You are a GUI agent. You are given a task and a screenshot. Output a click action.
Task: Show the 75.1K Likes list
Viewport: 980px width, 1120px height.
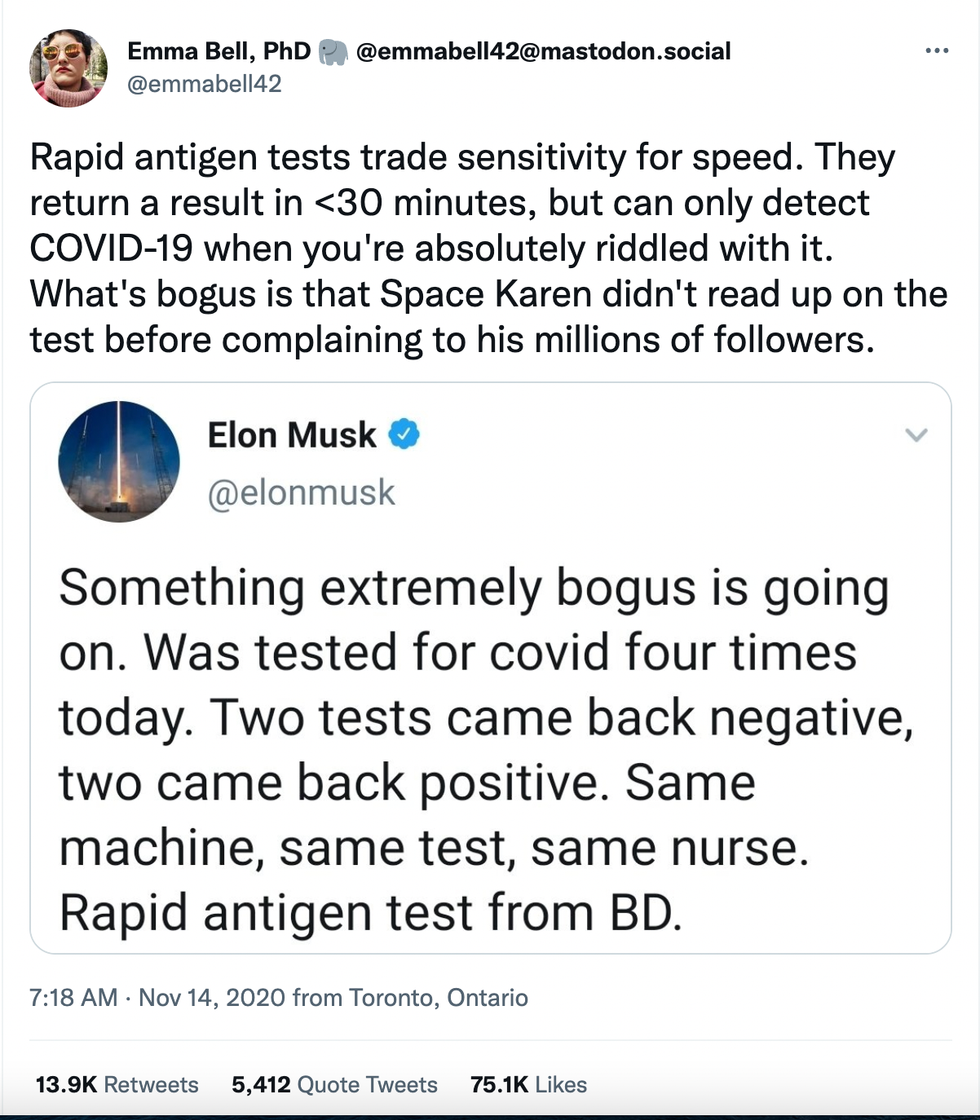click(528, 1084)
